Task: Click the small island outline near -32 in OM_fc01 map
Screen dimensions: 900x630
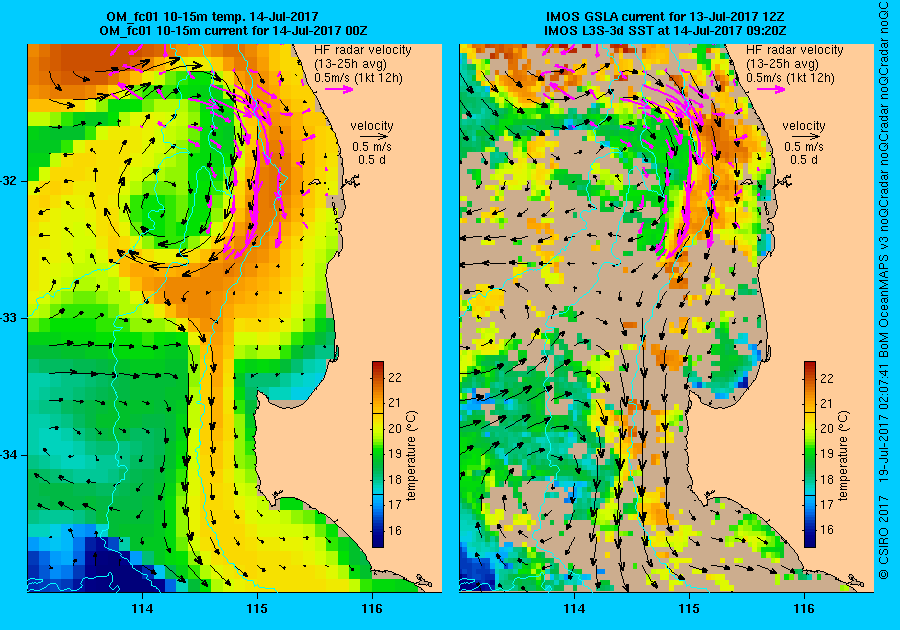Action: [314, 182]
